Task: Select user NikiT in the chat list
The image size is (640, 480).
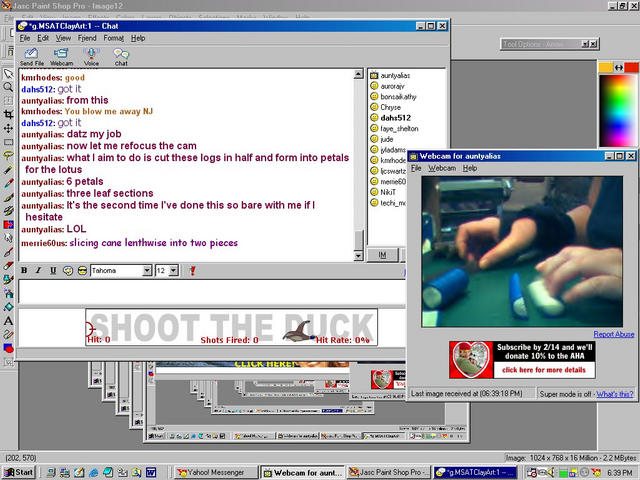Action: [x=388, y=192]
